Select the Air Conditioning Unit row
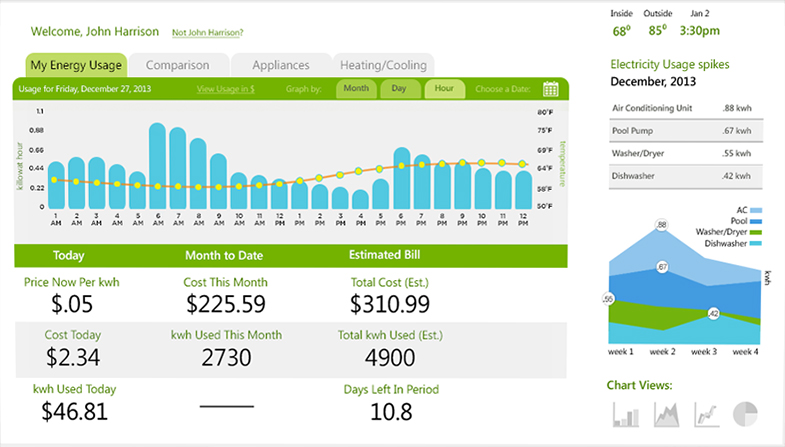The image size is (785, 447). point(685,108)
